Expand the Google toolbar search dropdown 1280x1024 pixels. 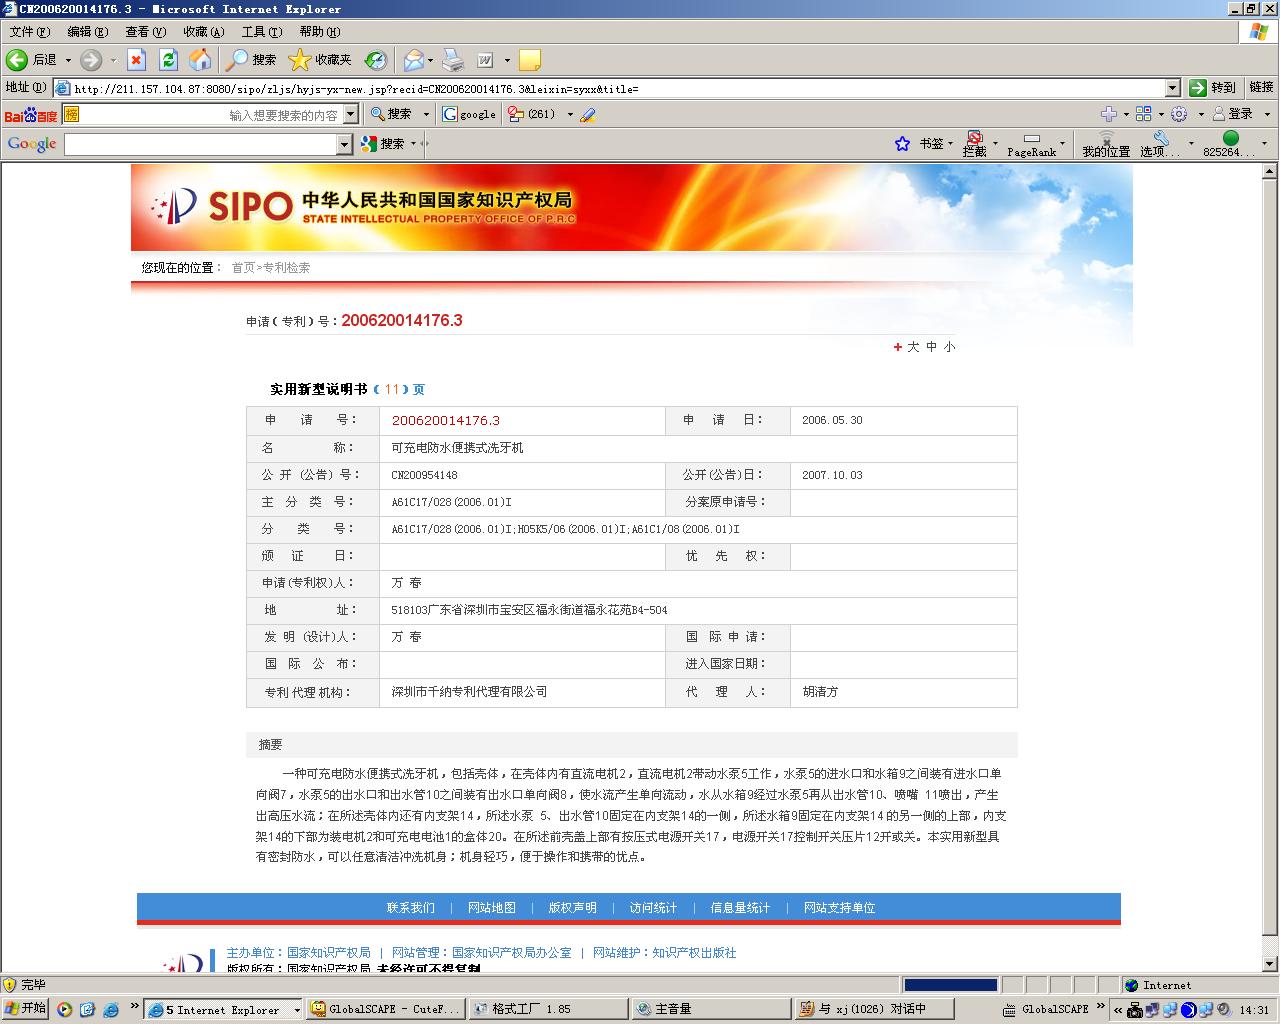pyautogui.click(x=344, y=145)
